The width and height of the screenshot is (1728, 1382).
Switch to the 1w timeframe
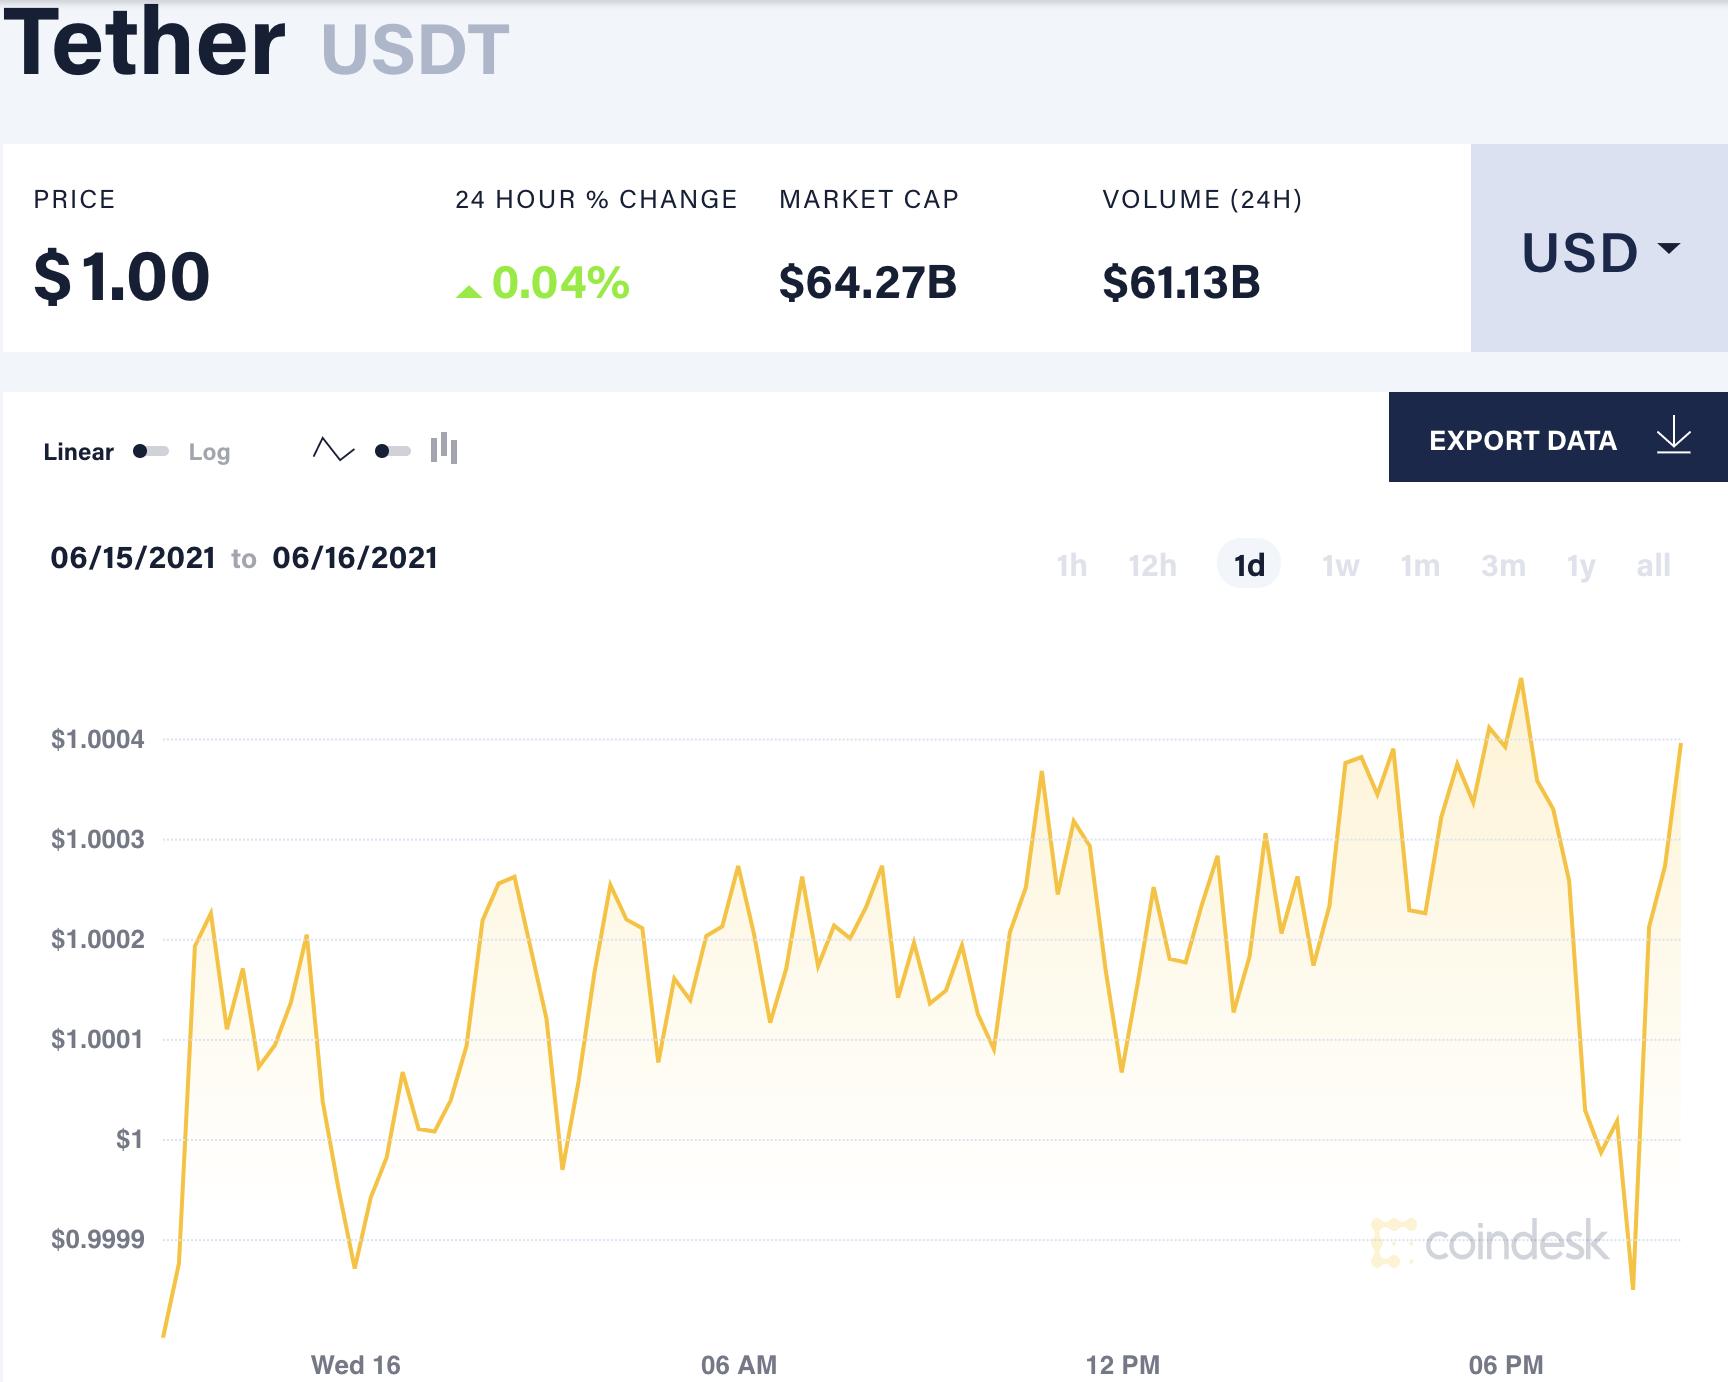[1338, 565]
